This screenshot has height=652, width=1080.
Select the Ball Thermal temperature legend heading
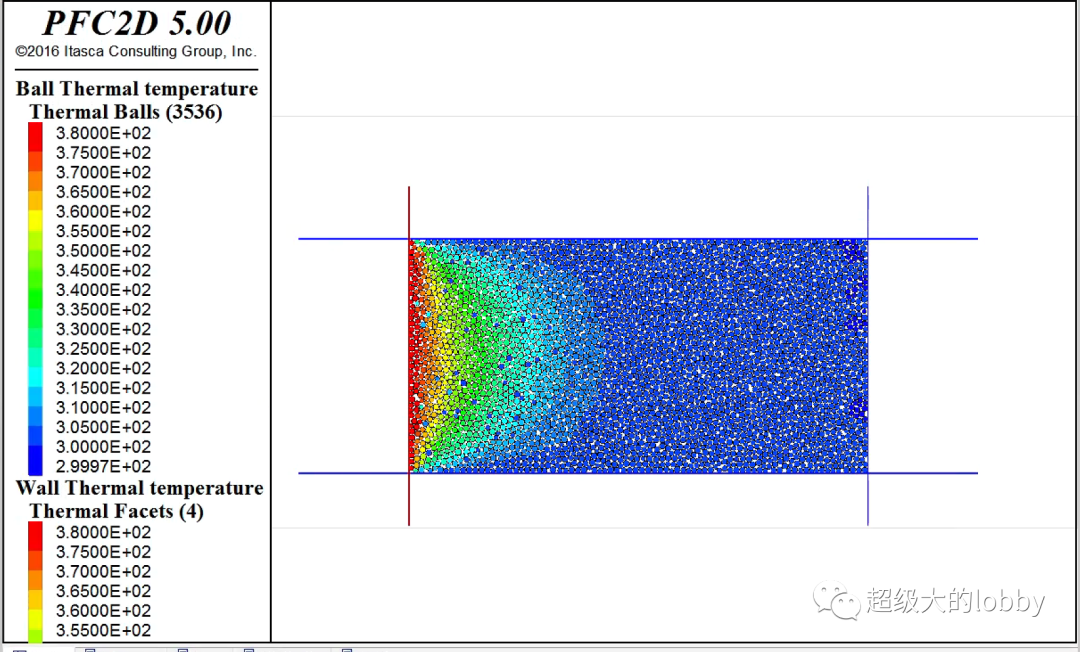click(137, 89)
